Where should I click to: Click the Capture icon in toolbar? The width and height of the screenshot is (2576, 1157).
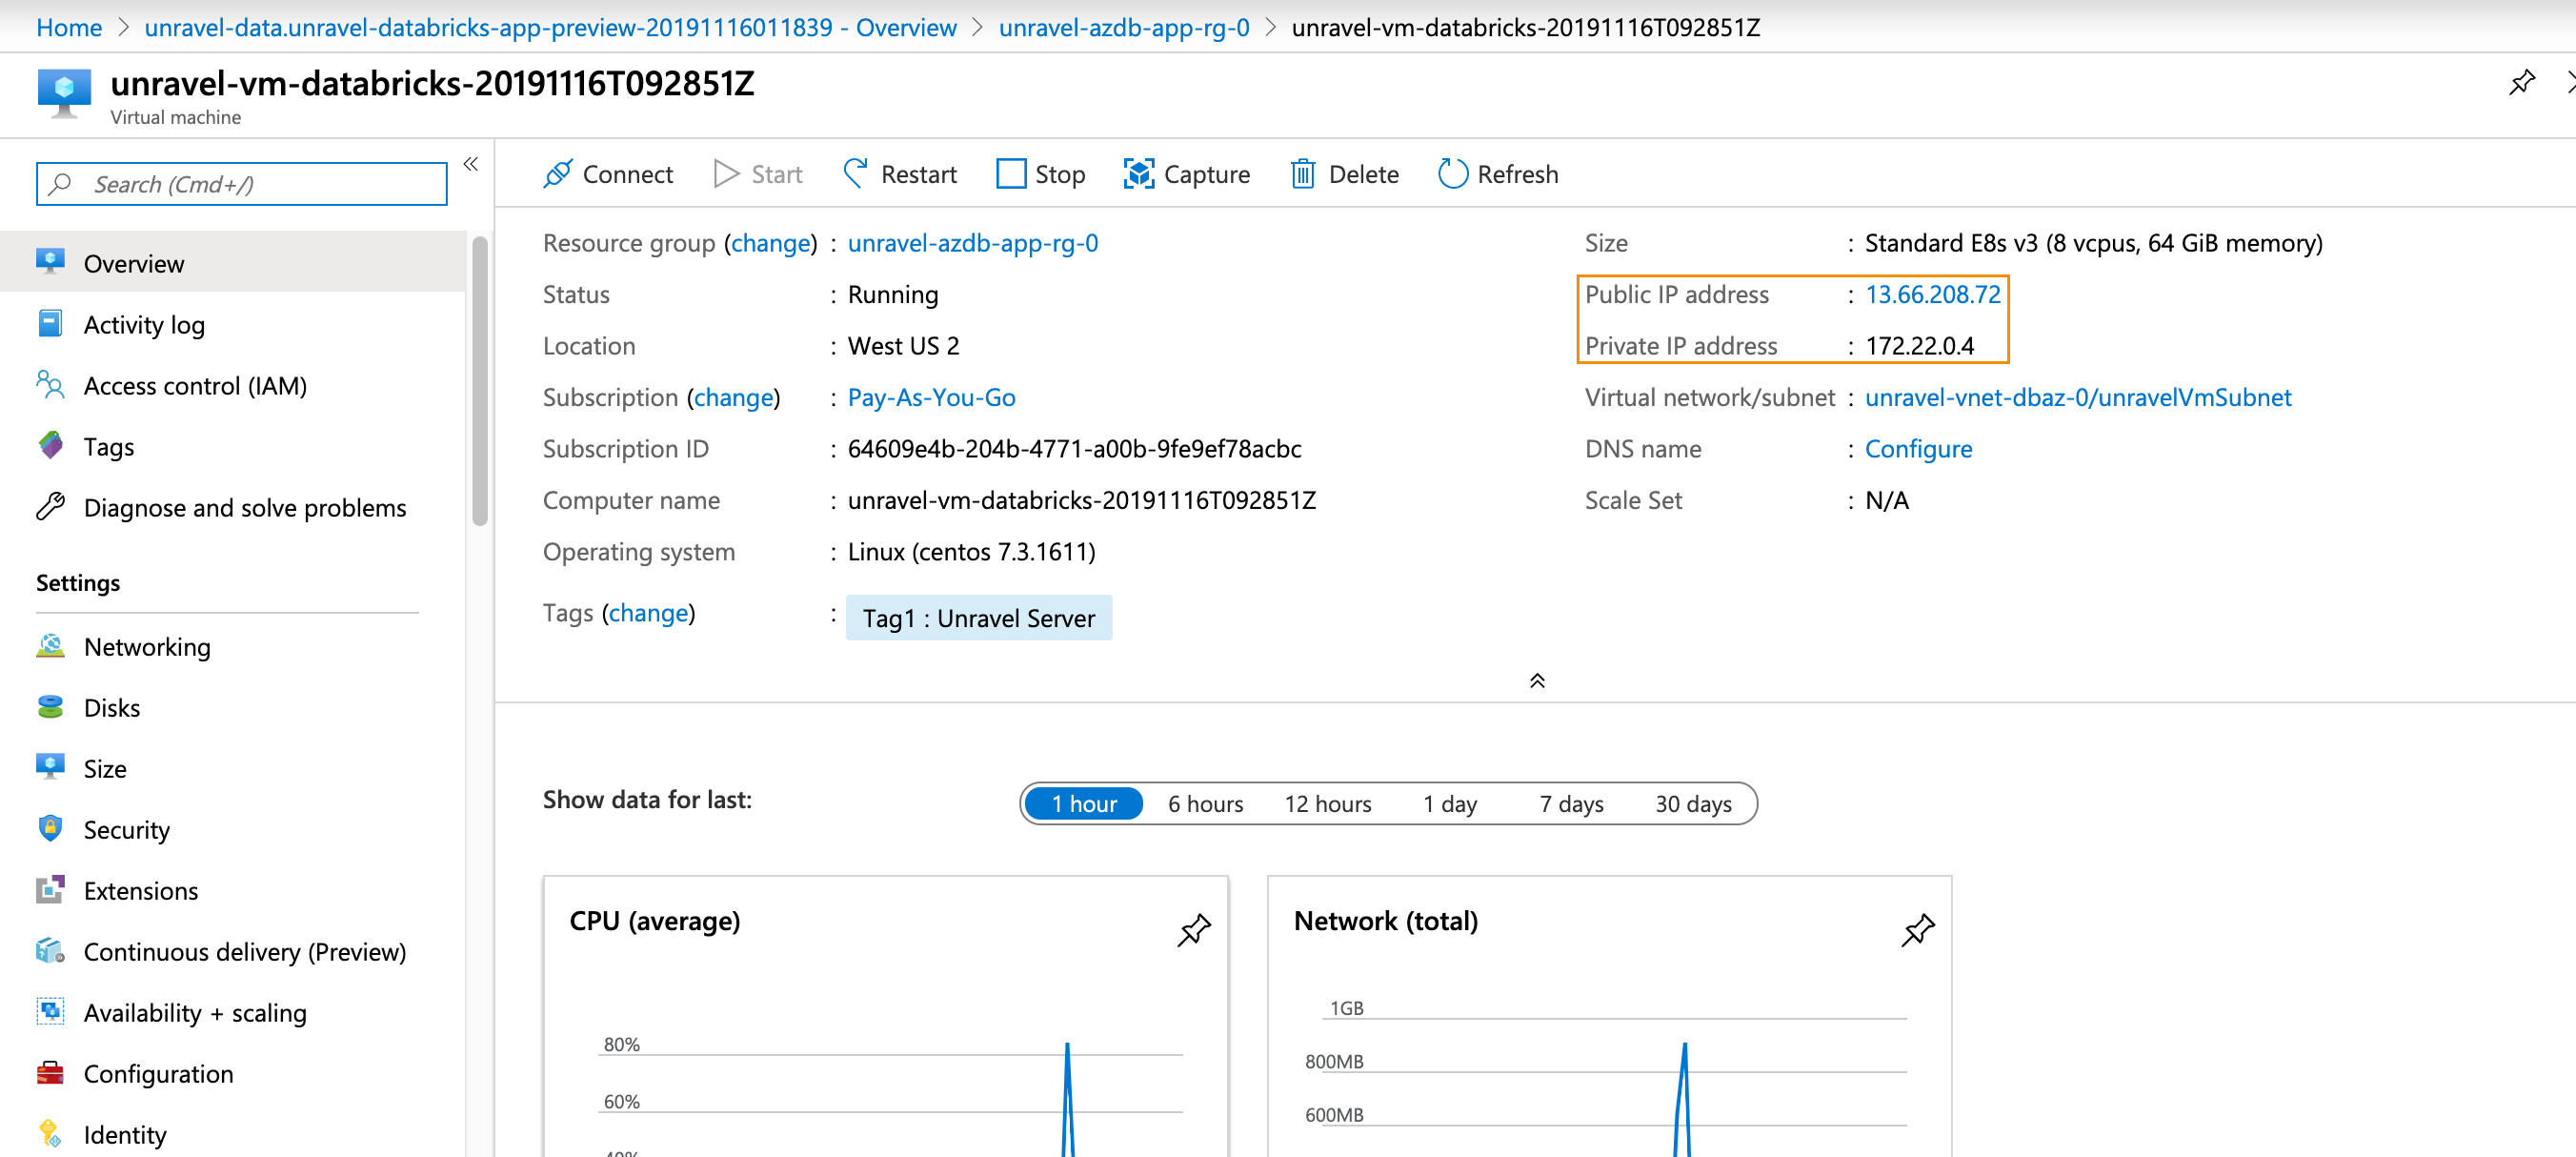(x=1139, y=174)
